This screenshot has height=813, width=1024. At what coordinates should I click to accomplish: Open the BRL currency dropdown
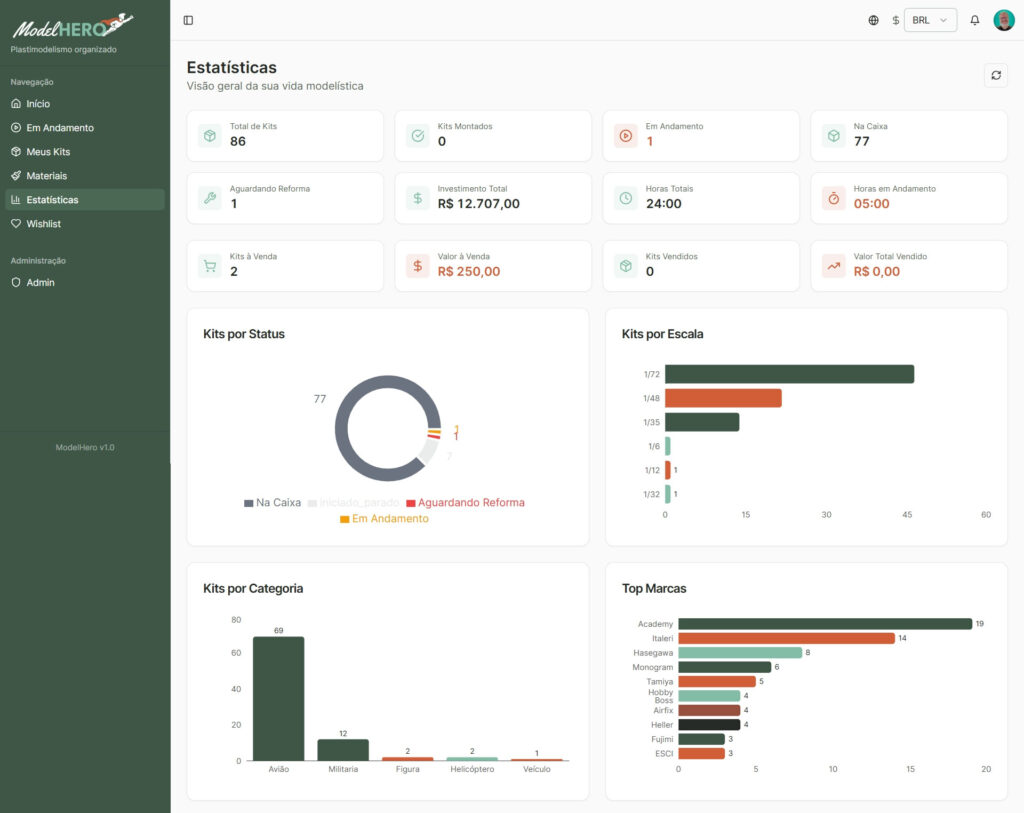click(930, 20)
